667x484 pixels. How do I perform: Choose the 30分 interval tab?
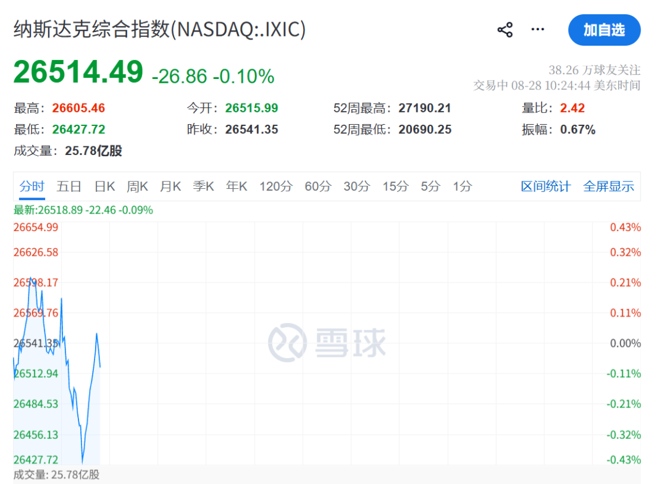pyautogui.click(x=356, y=186)
